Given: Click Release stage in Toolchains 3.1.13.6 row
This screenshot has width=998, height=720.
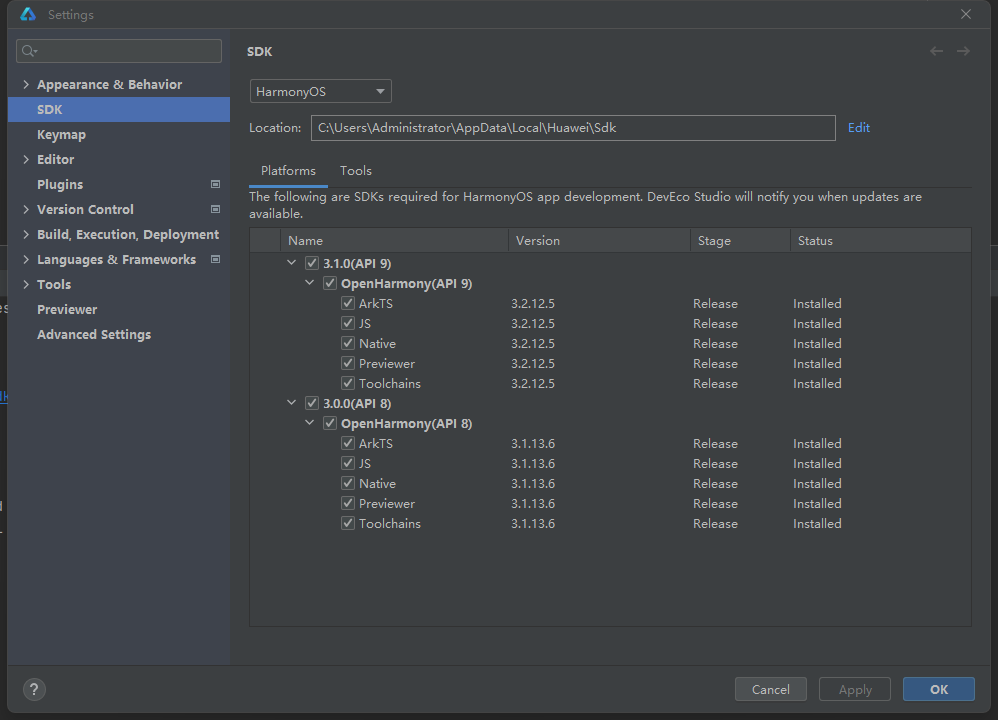Looking at the screenshot, I should [x=715, y=524].
